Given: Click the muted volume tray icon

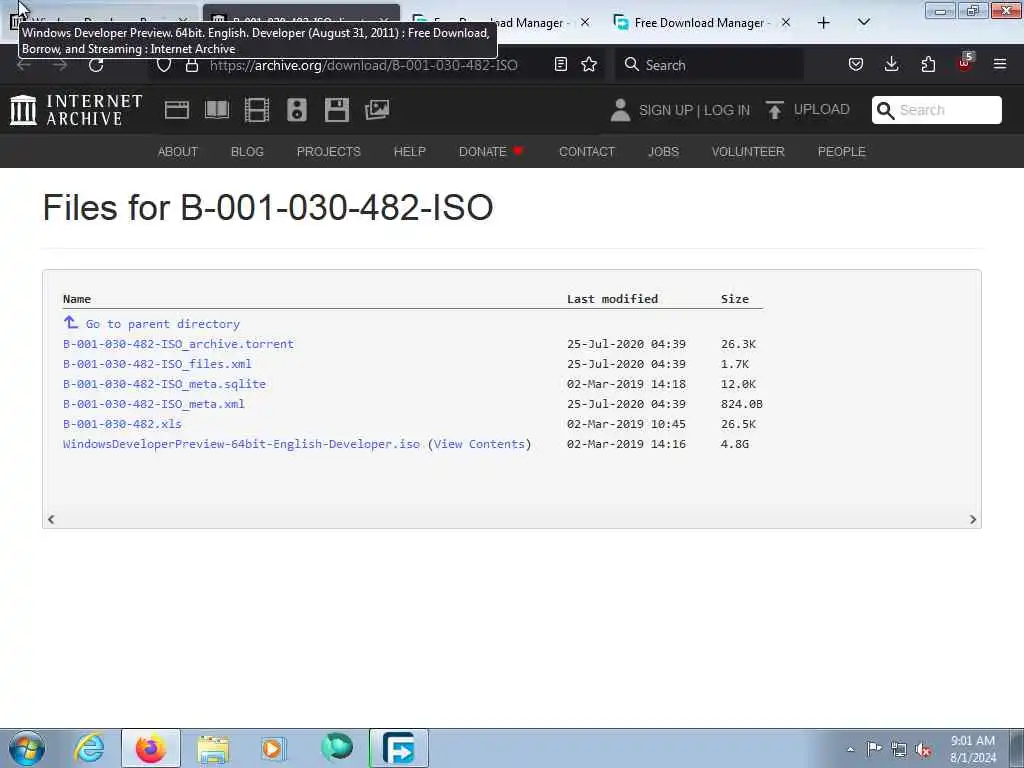Looking at the screenshot, I should click(x=923, y=749).
